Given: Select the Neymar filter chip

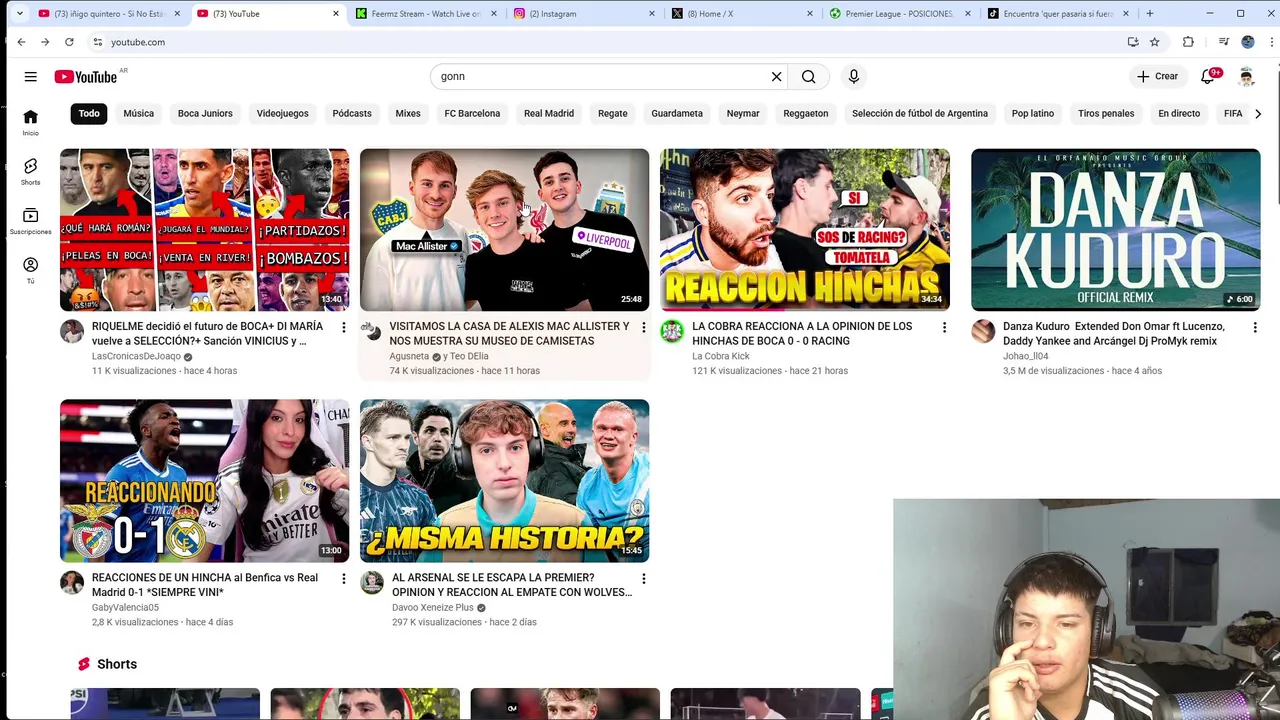Looking at the screenshot, I should click(743, 113).
